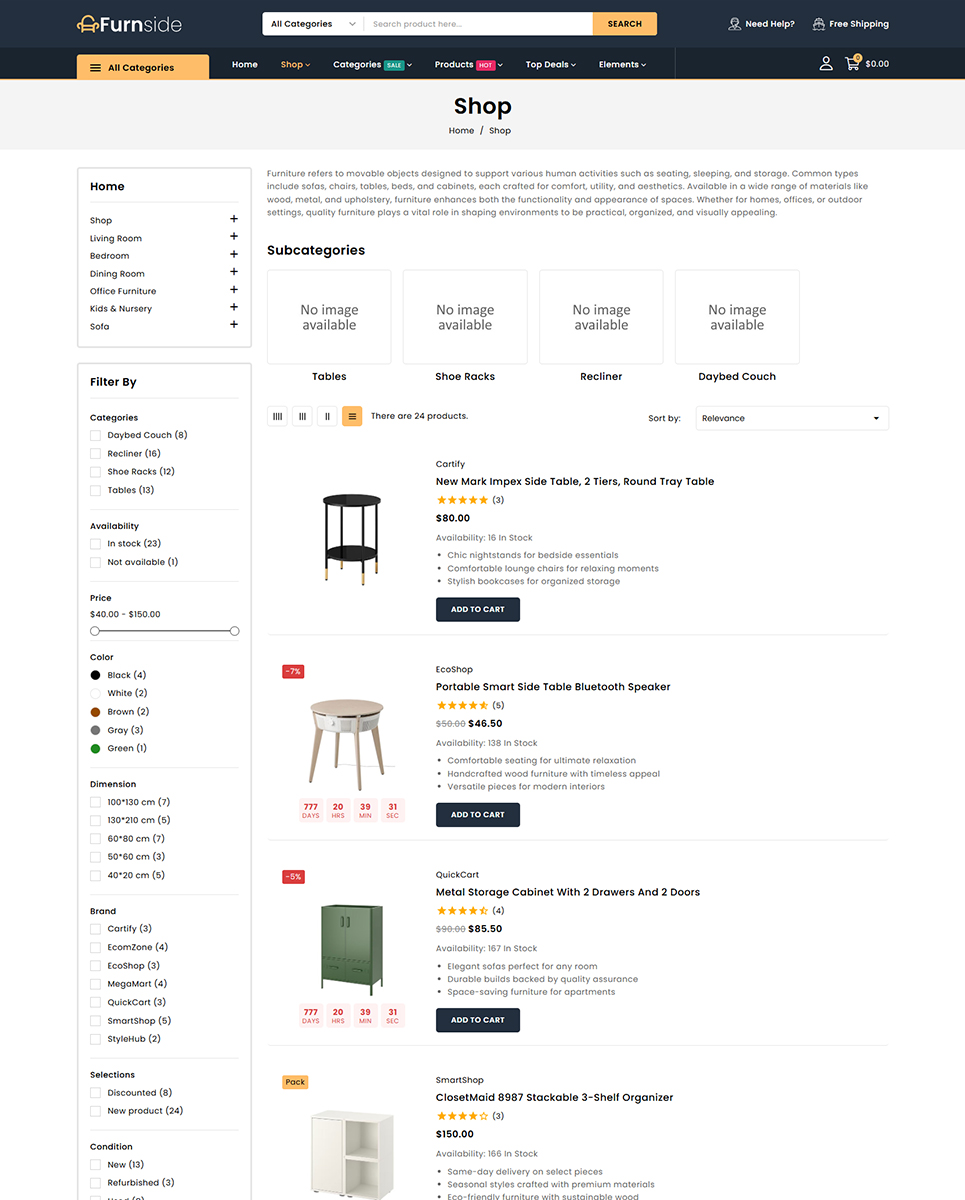The width and height of the screenshot is (965, 1200).
Task: Open the All Categories search dropdown
Action: pos(313,24)
